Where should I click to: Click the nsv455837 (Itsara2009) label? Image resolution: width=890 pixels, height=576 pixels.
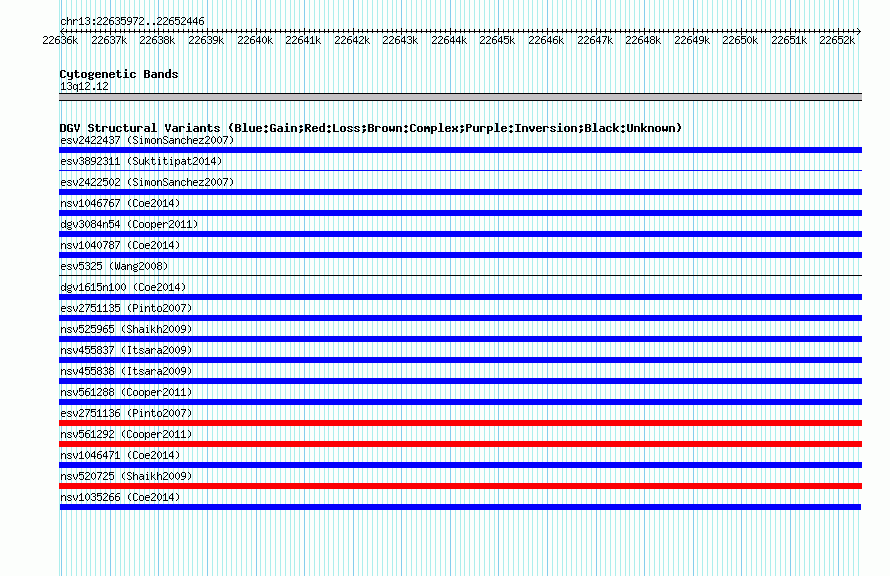click(126, 350)
